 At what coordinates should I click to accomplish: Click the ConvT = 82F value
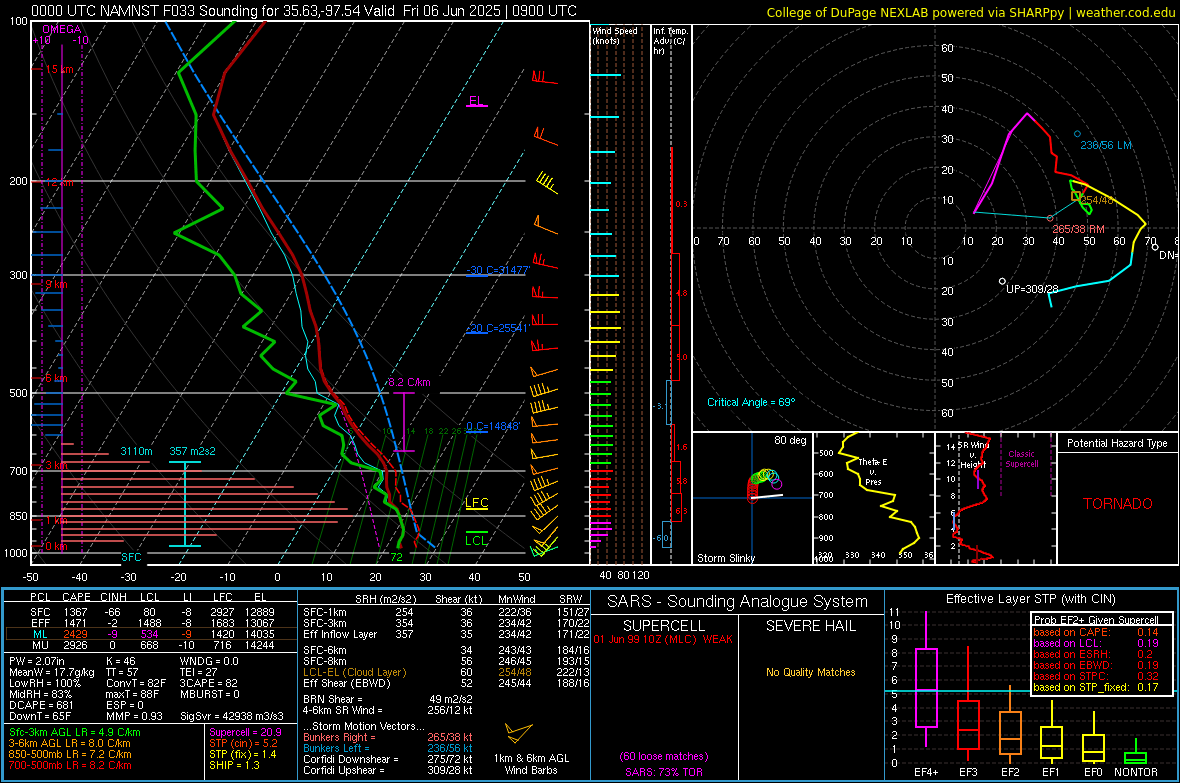point(135,683)
